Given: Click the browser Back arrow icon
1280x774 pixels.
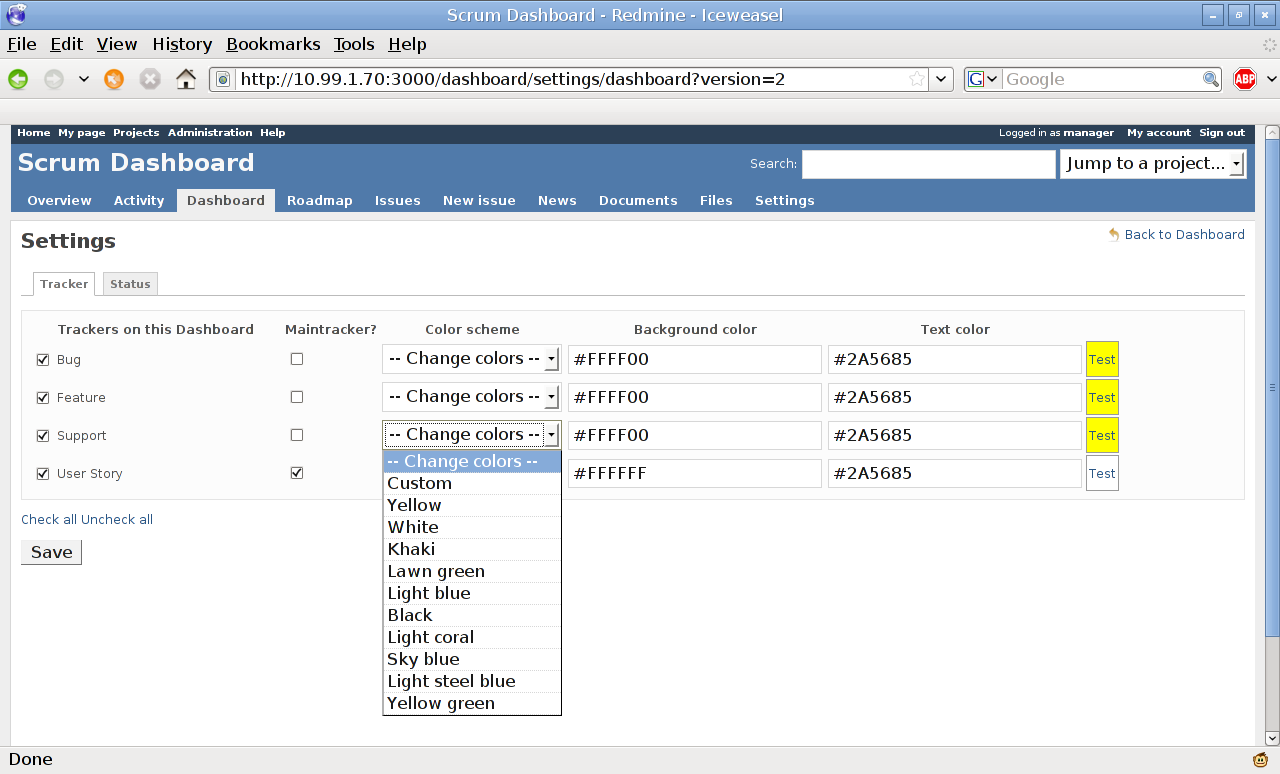Looking at the screenshot, I should [18, 79].
